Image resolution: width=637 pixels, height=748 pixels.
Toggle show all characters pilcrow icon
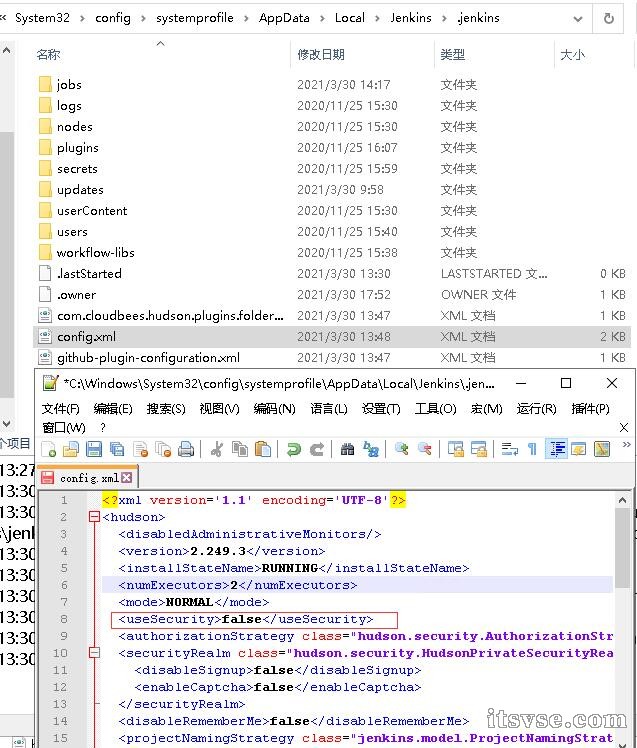533,449
